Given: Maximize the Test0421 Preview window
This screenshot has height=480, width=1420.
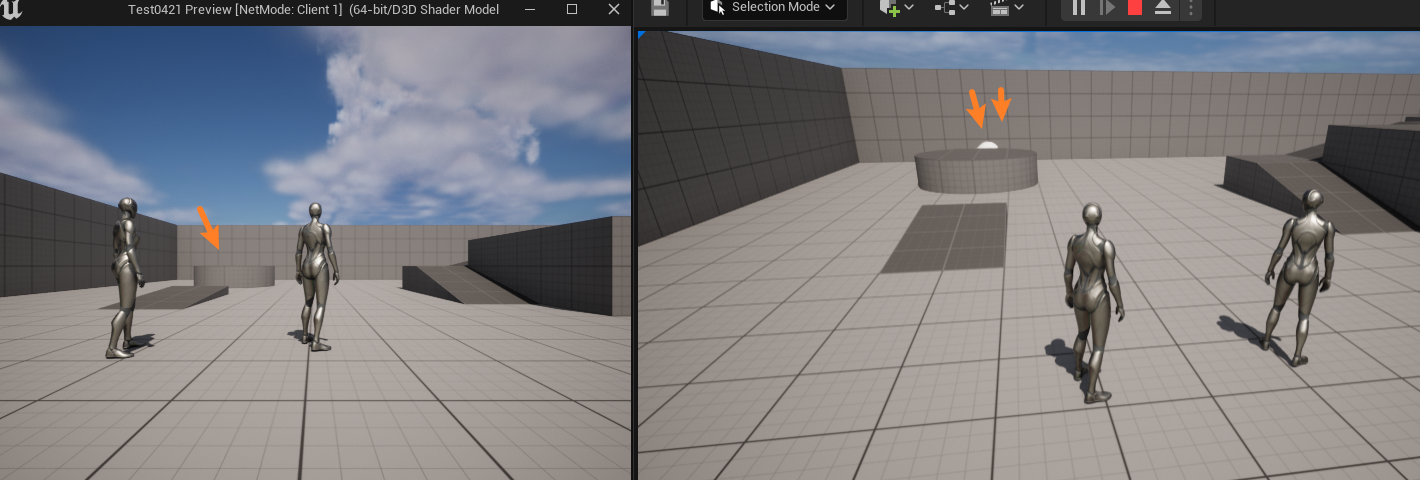Looking at the screenshot, I should [572, 9].
